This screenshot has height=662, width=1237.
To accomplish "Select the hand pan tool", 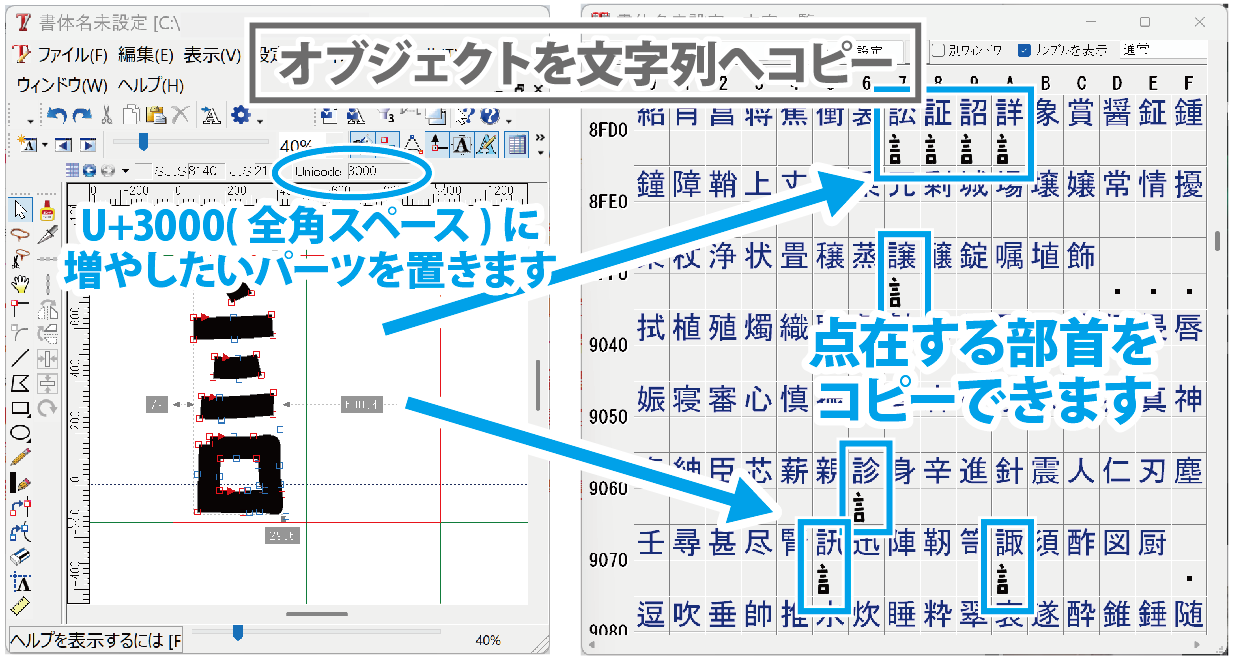I will point(21,283).
